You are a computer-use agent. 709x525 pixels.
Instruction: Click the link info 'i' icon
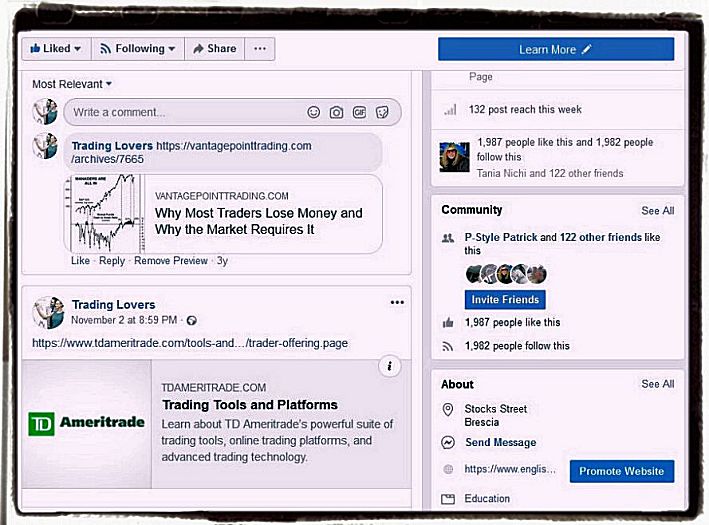pos(389,366)
